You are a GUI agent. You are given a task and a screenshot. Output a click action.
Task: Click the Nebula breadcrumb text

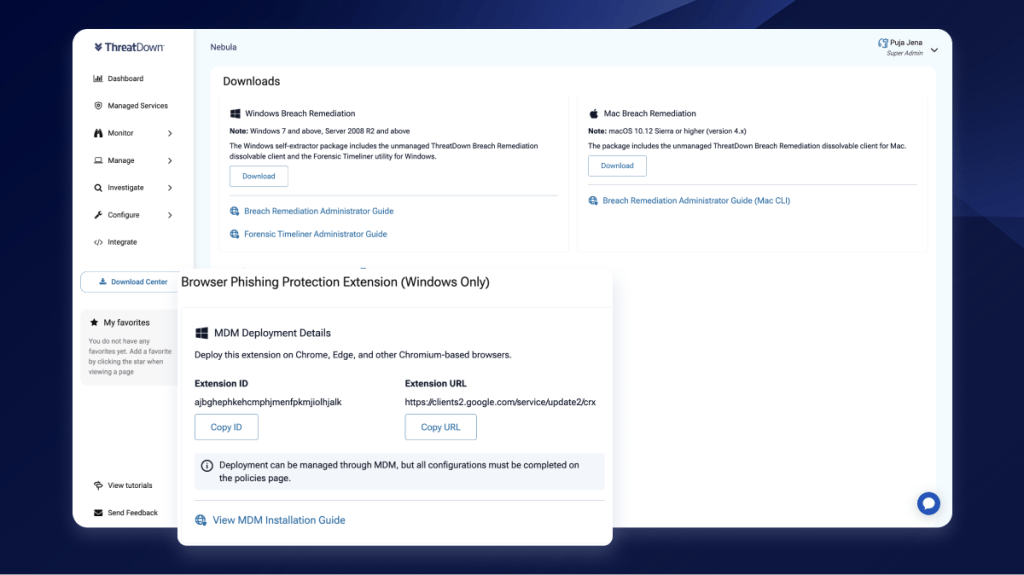pyautogui.click(x=223, y=47)
